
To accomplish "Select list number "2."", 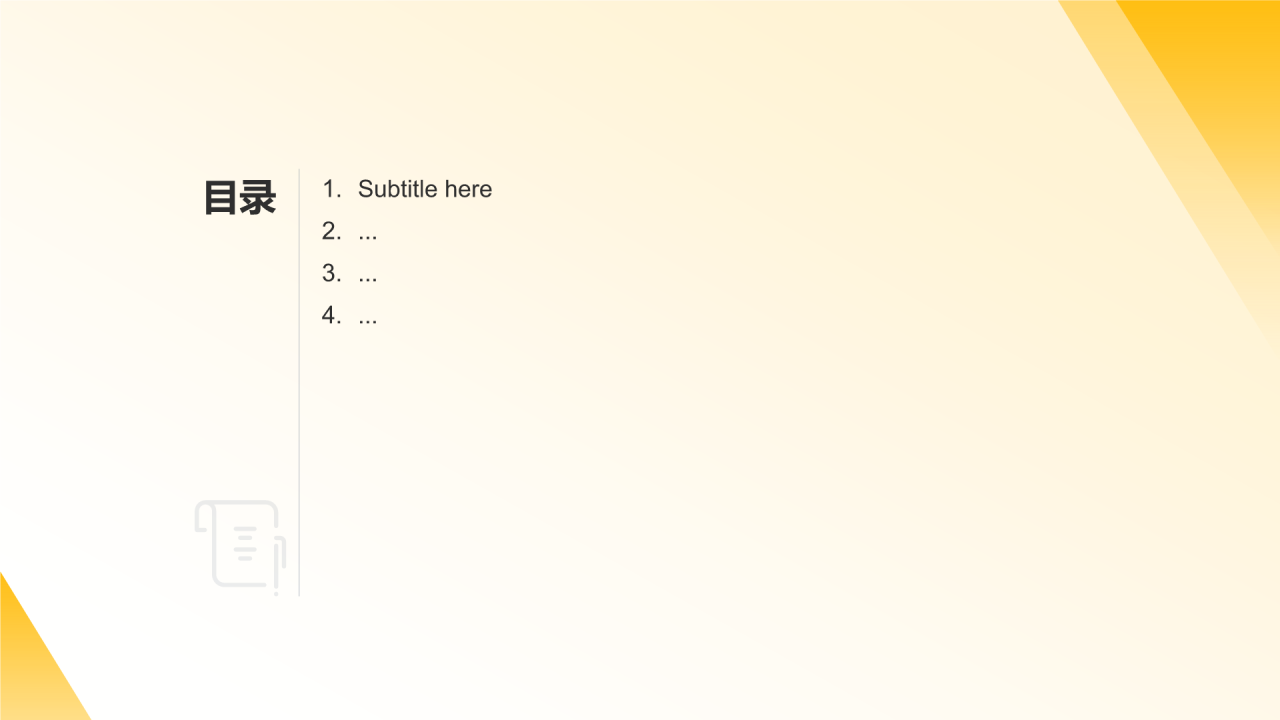I will pos(332,231).
